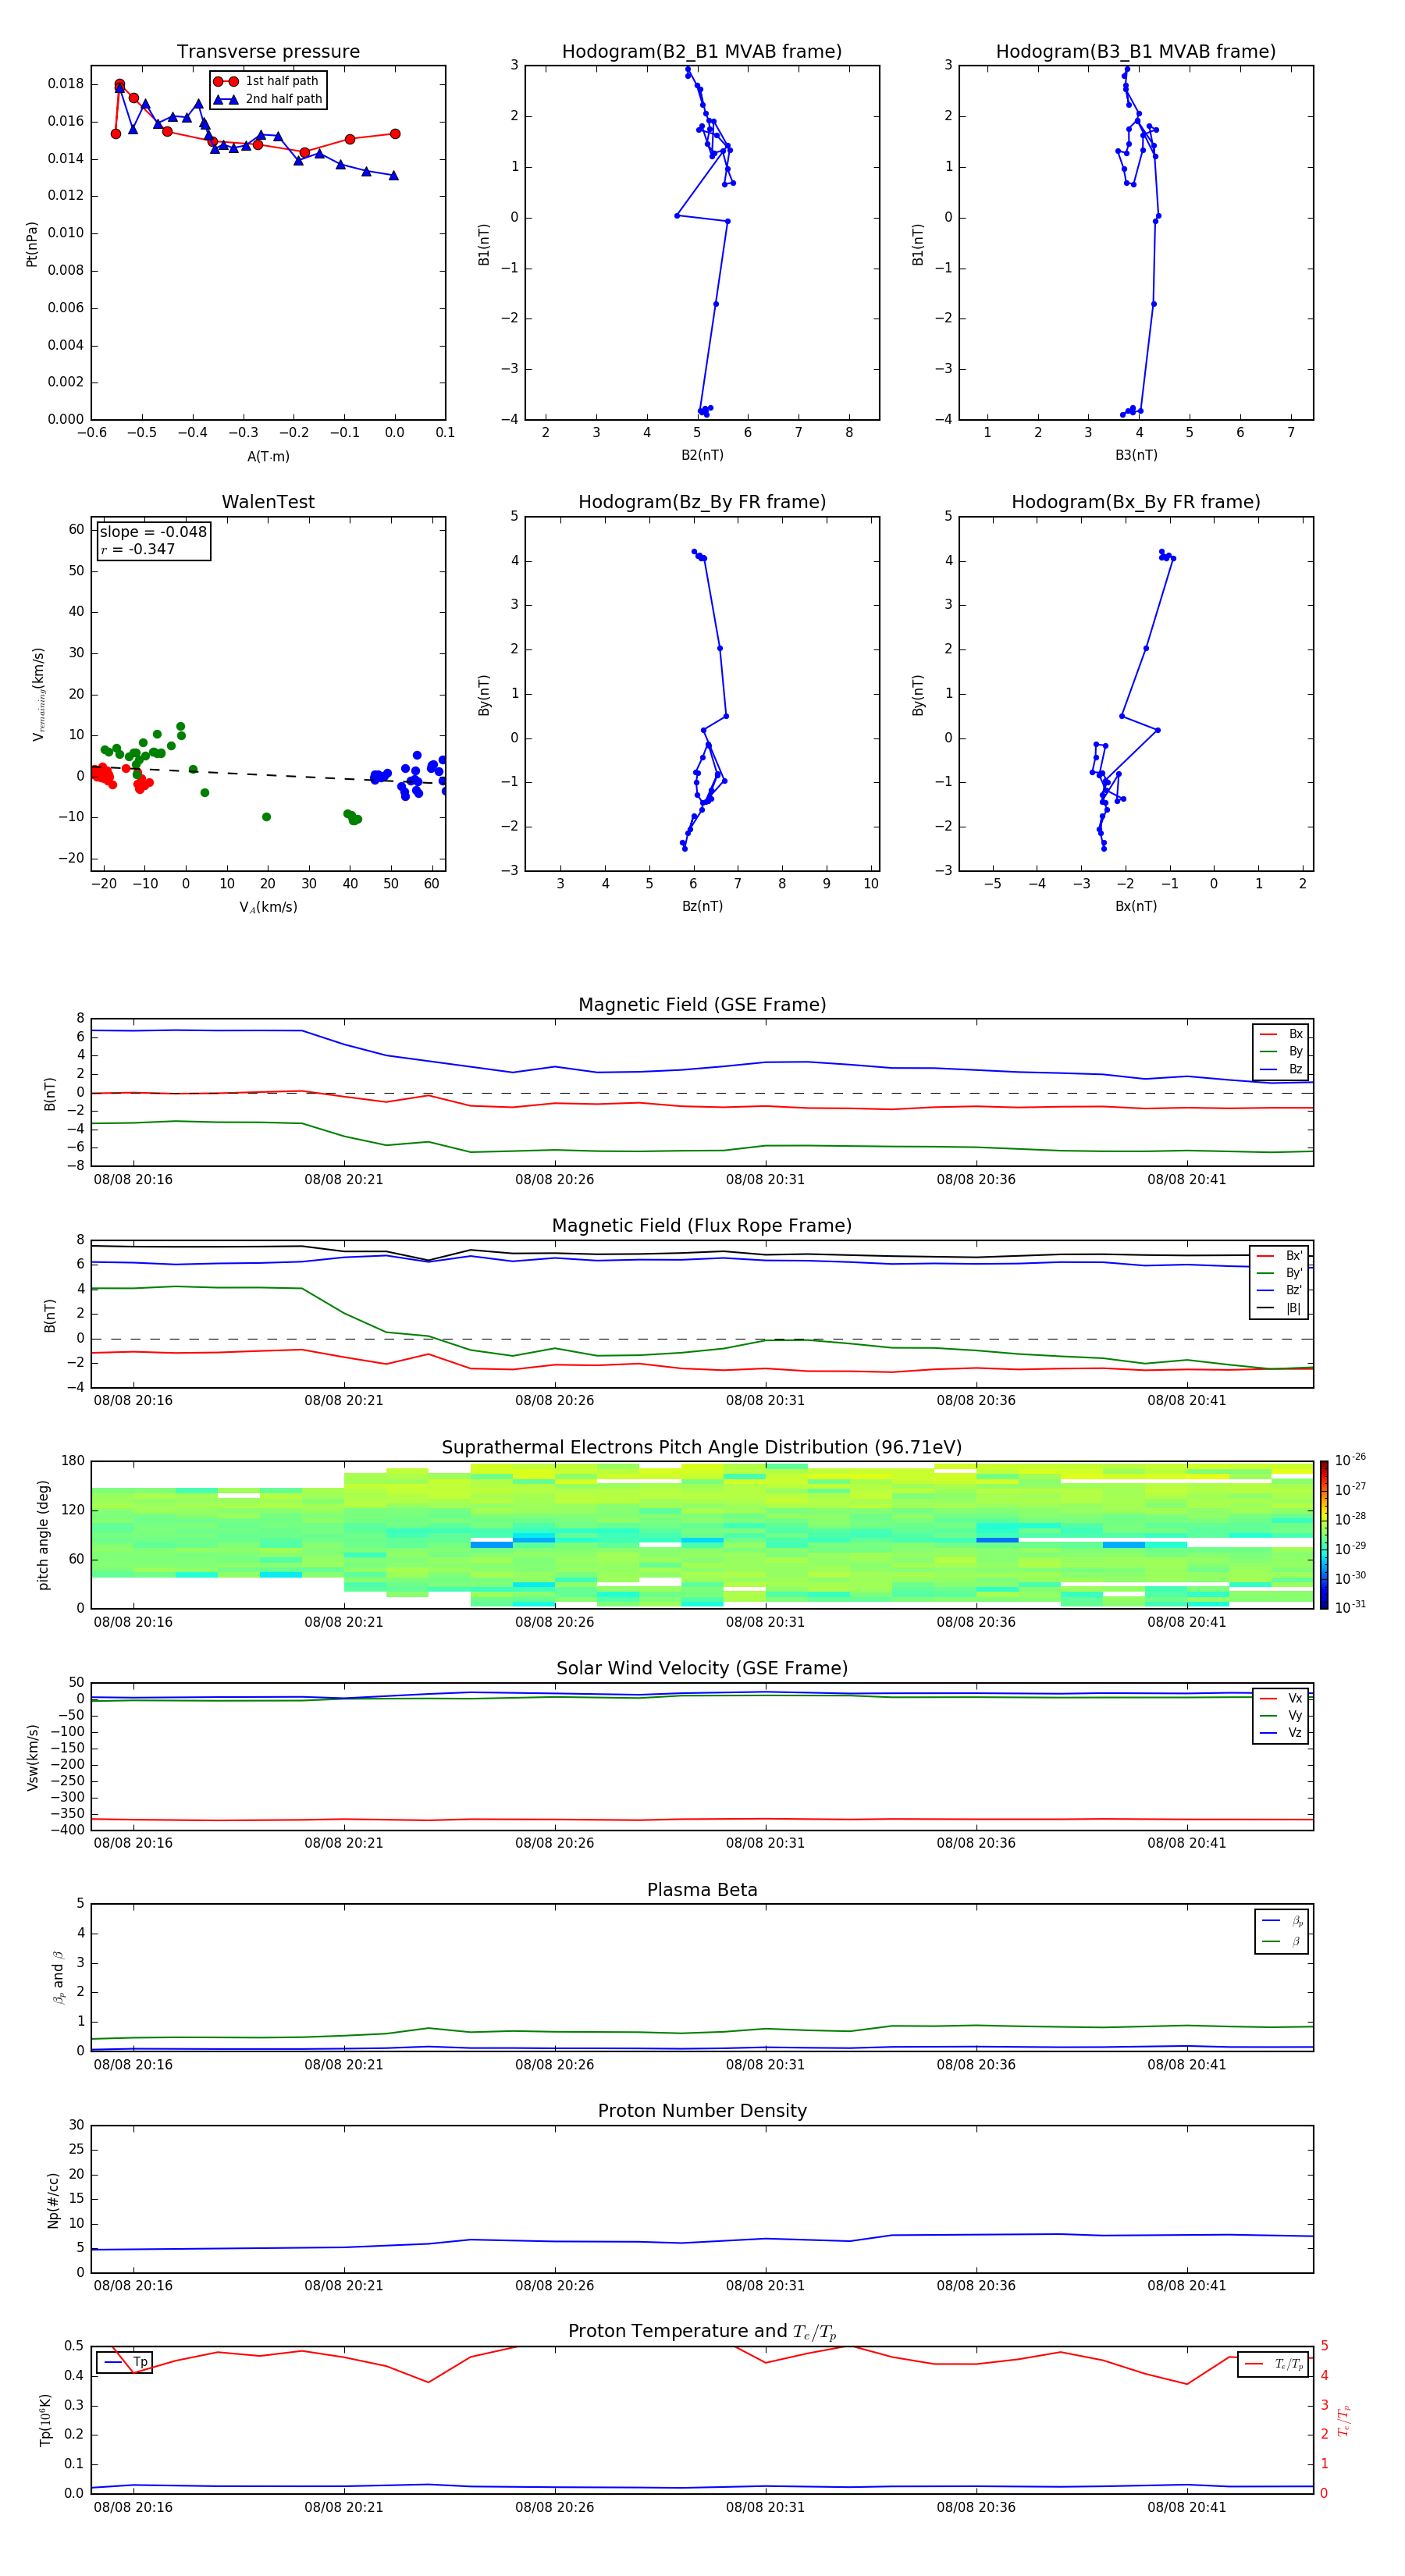
Task: Click the pitch angle color scale bar
Action: pos(1324,1535)
